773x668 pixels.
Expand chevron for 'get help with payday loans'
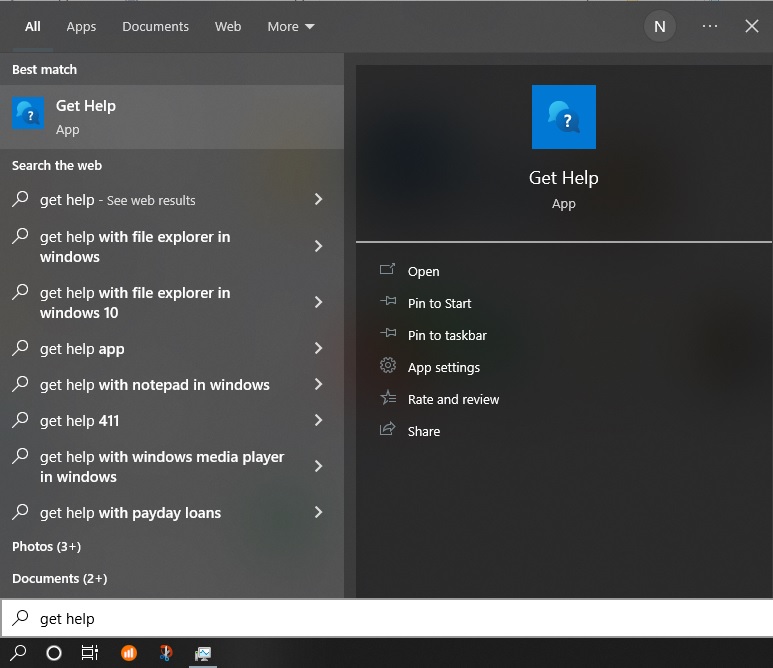(x=318, y=512)
